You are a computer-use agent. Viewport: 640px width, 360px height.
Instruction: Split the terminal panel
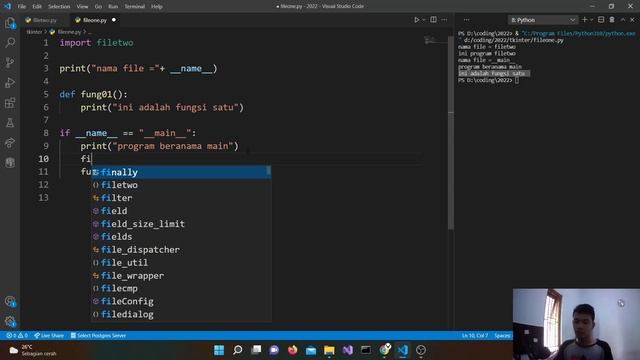click(601, 20)
